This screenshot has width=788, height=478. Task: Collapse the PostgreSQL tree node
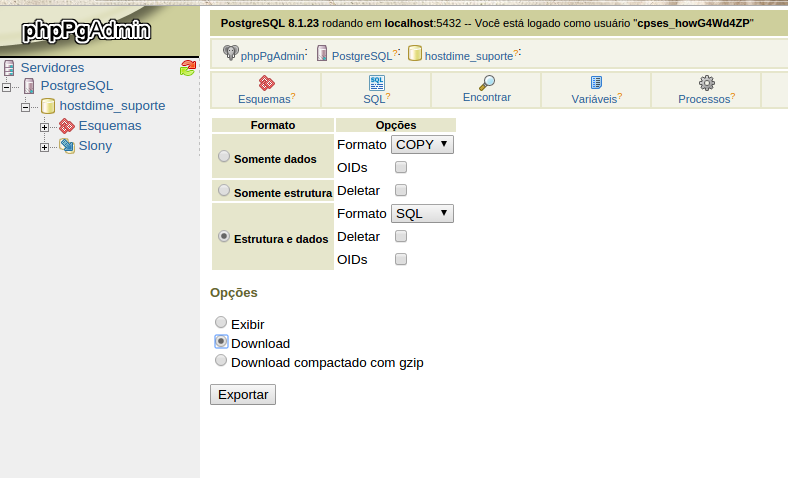(6, 87)
